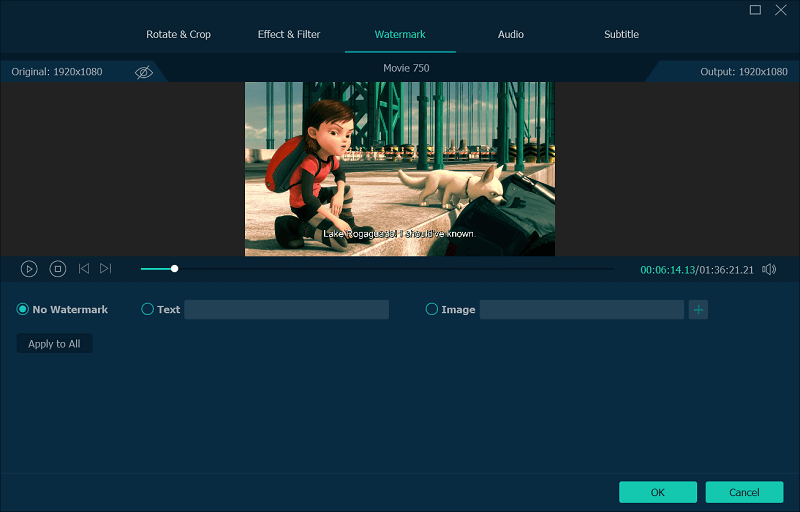The width and height of the screenshot is (800, 512).
Task: Switch to the Subtitle tab
Action: pyautogui.click(x=621, y=34)
